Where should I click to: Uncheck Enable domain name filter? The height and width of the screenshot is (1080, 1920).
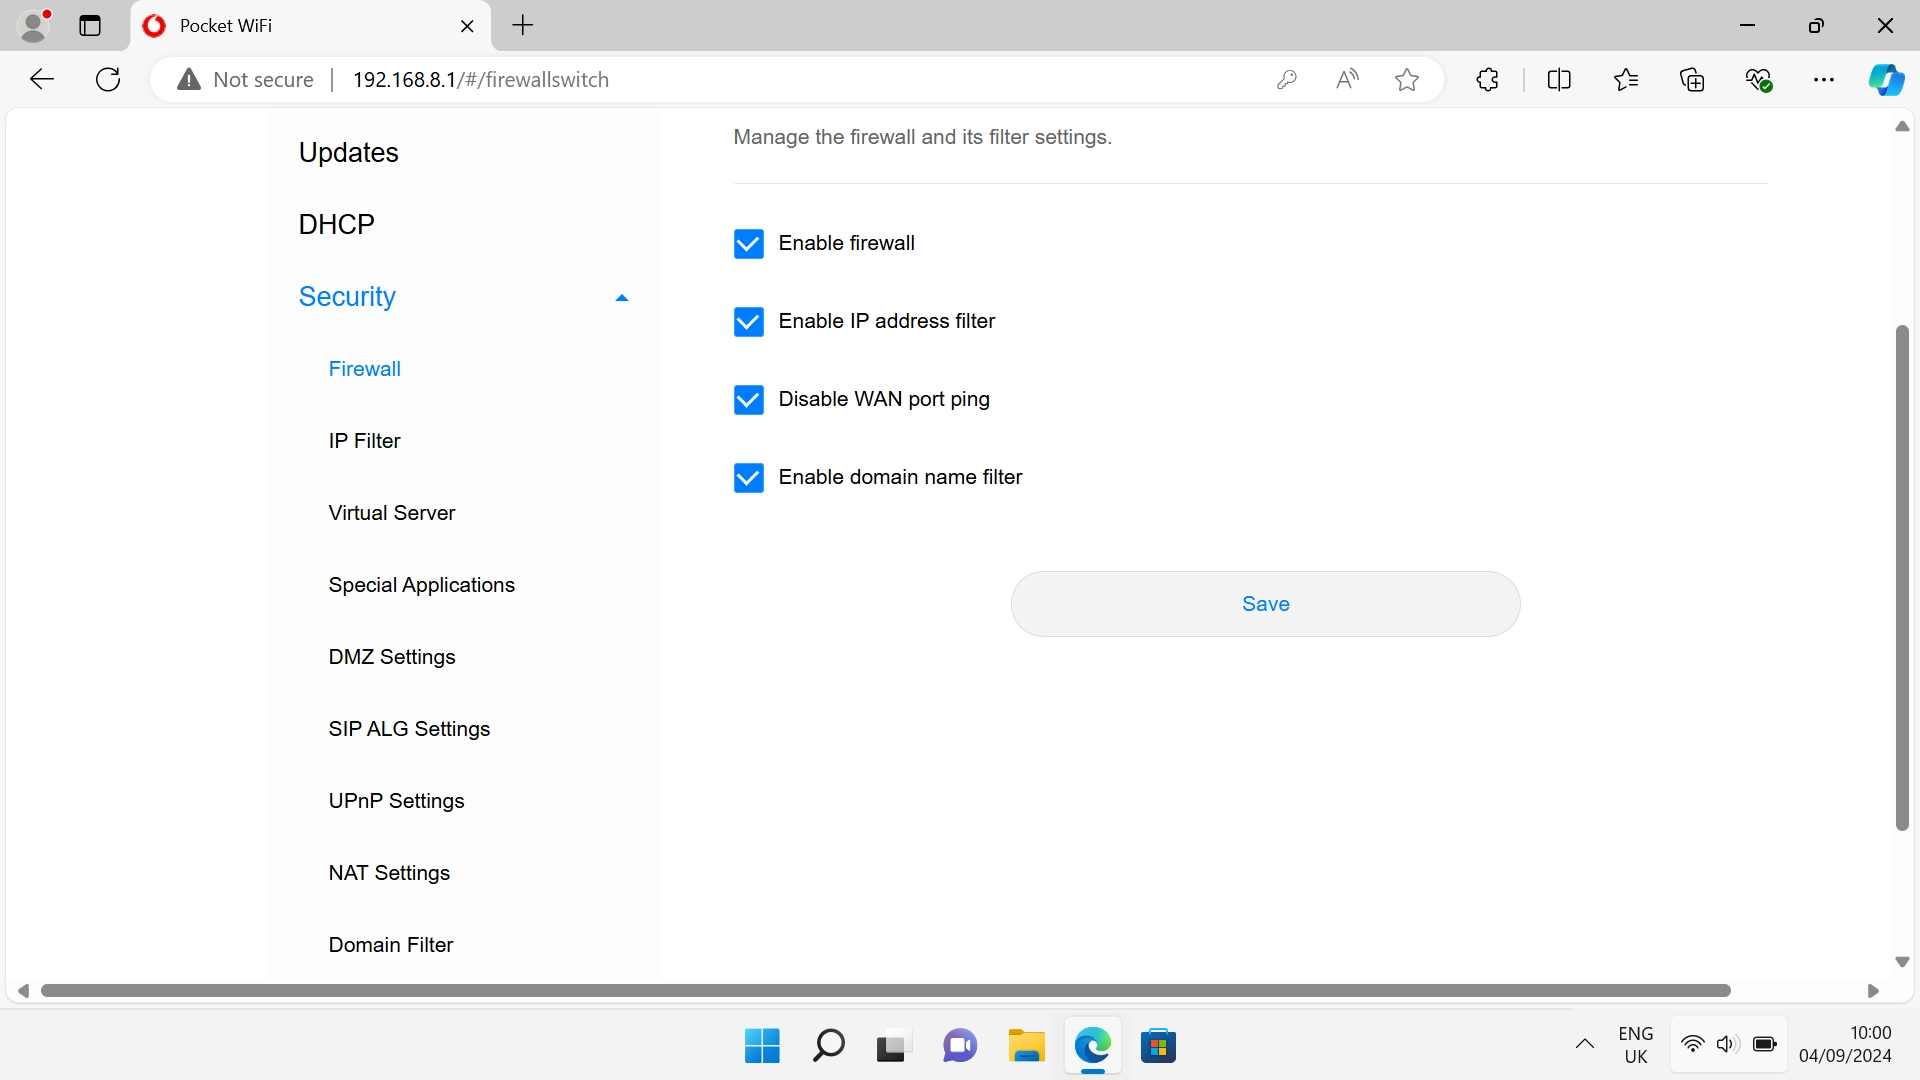[x=749, y=478]
